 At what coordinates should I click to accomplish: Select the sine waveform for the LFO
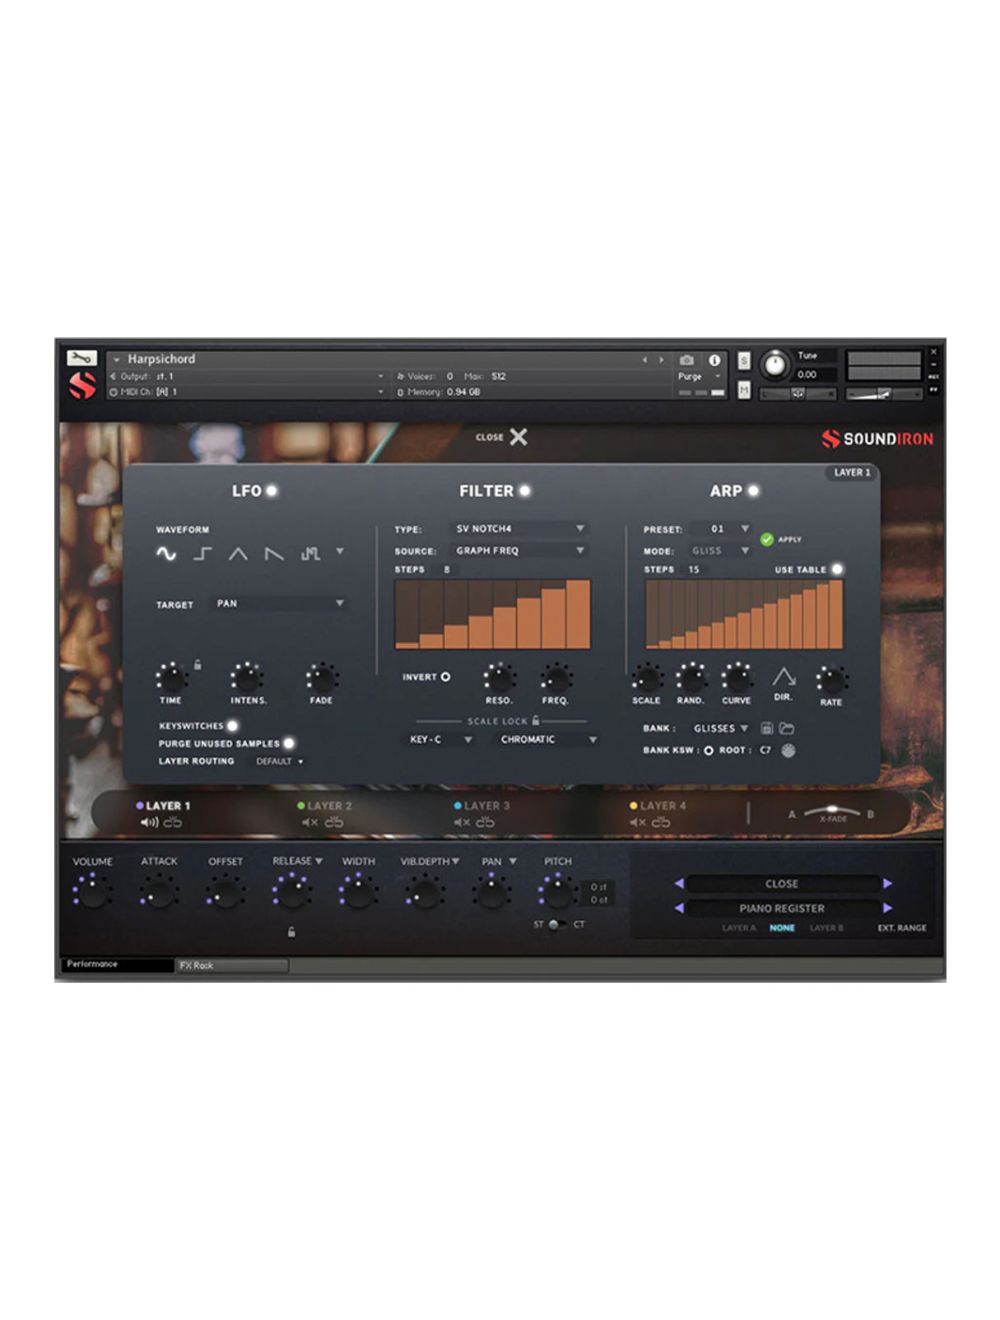coord(168,555)
